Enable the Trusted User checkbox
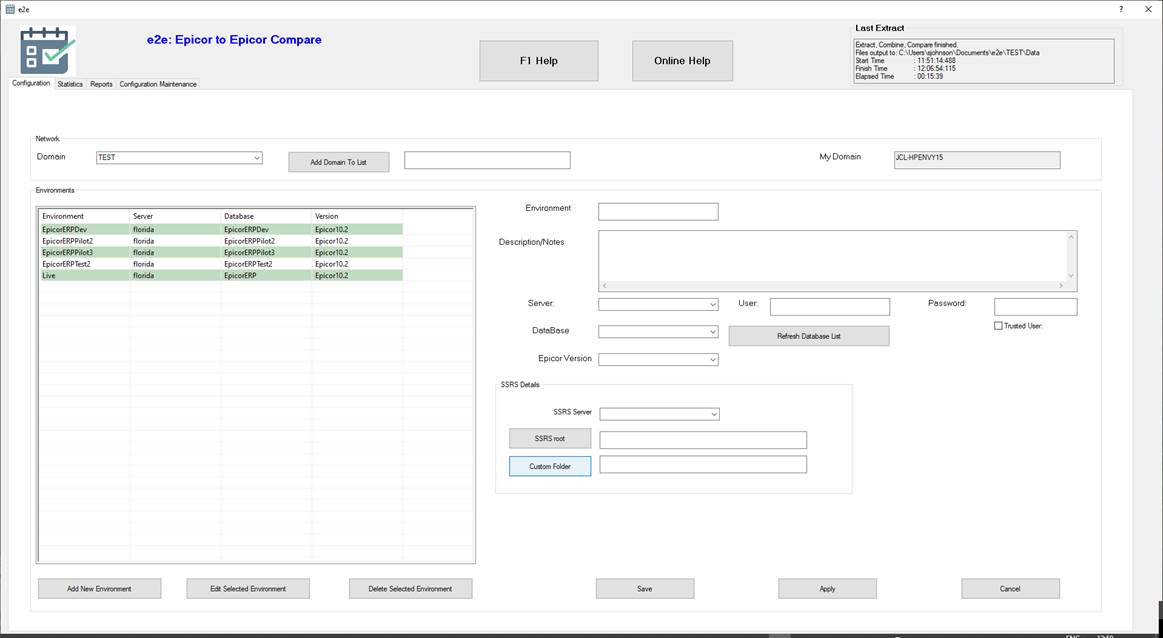The width and height of the screenshot is (1163, 638). (x=998, y=326)
